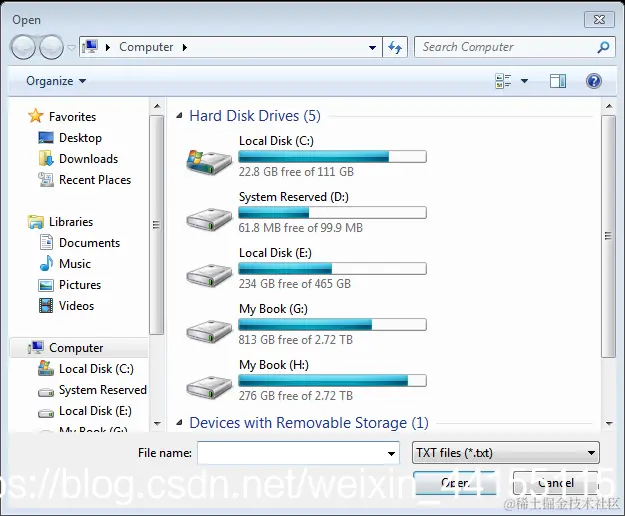Open the Pictures library
Screen dimensions: 625x516
coord(70,285)
